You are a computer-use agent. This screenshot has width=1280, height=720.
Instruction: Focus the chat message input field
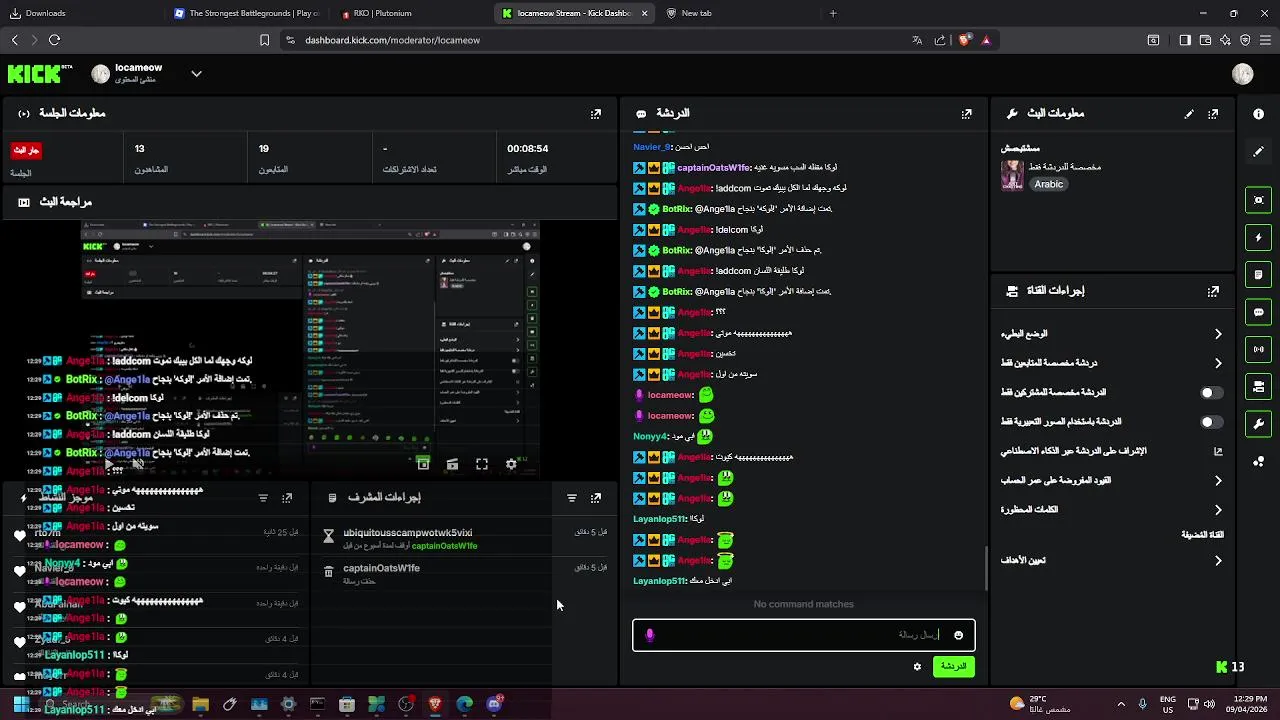click(x=803, y=635)
